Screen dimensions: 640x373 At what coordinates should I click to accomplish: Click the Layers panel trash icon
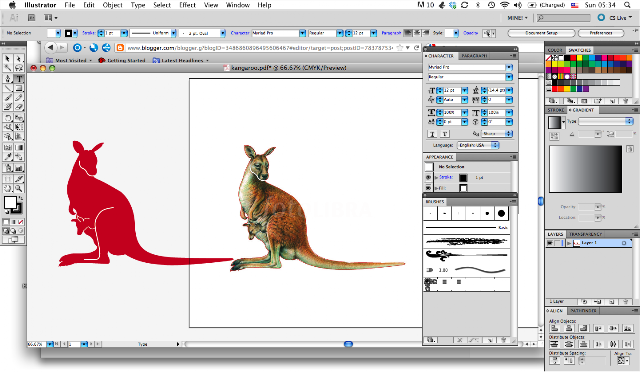tap(625, 302)
